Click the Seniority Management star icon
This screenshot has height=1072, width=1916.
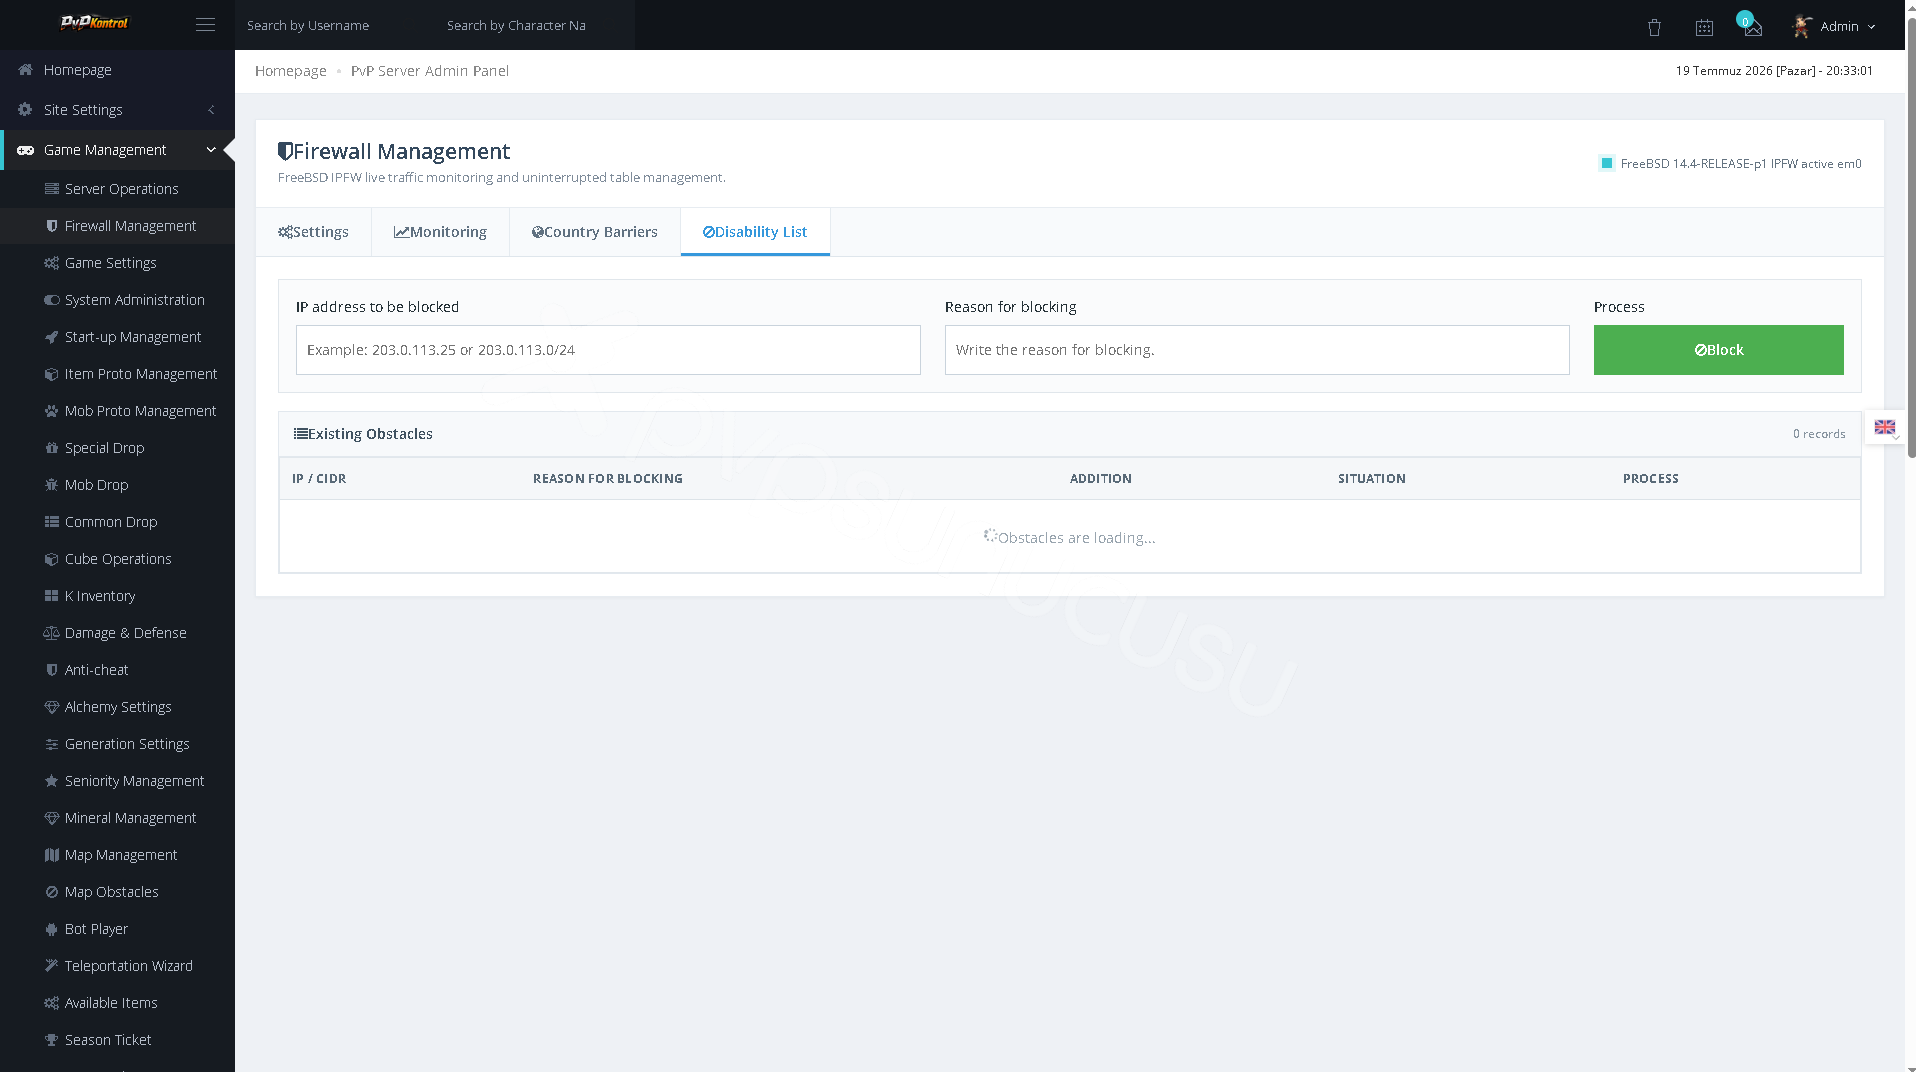[52, 781]
